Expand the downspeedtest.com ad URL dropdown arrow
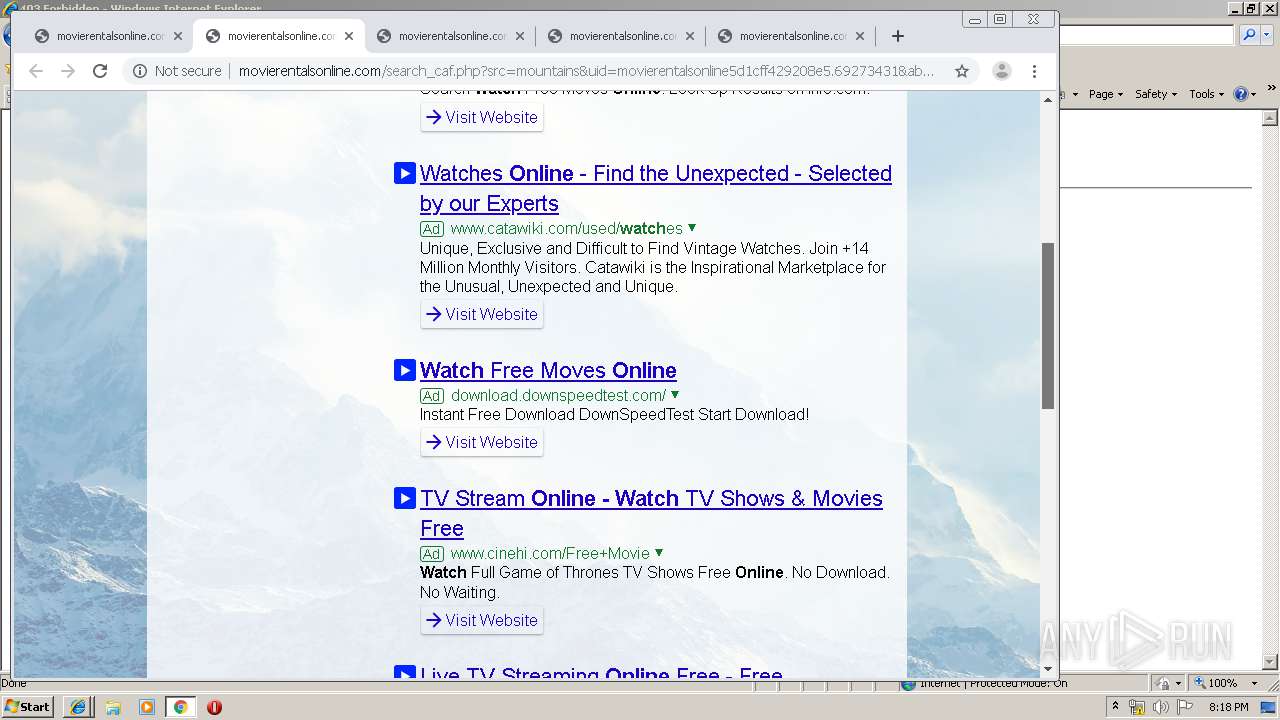This screenshot has width=1280, height=720. (x=675, y=395)
